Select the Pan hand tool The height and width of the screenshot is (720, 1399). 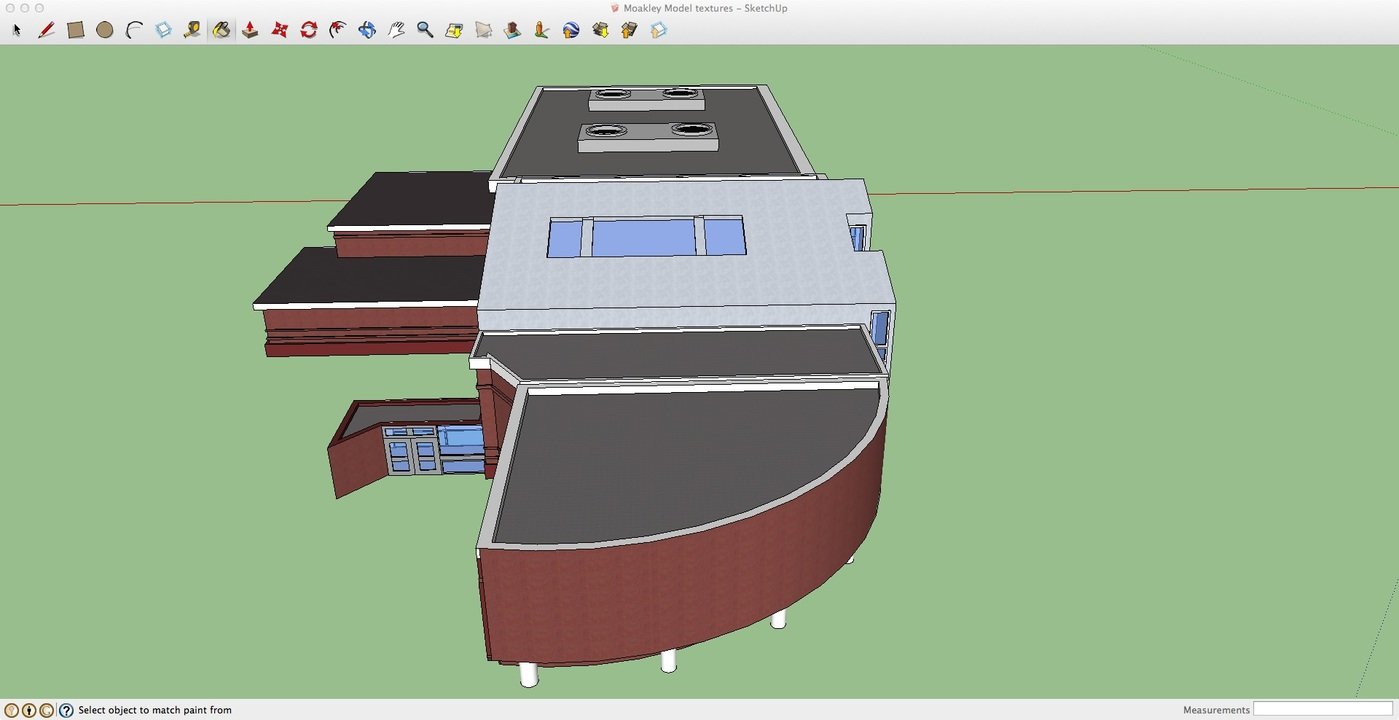click(396, 30)
